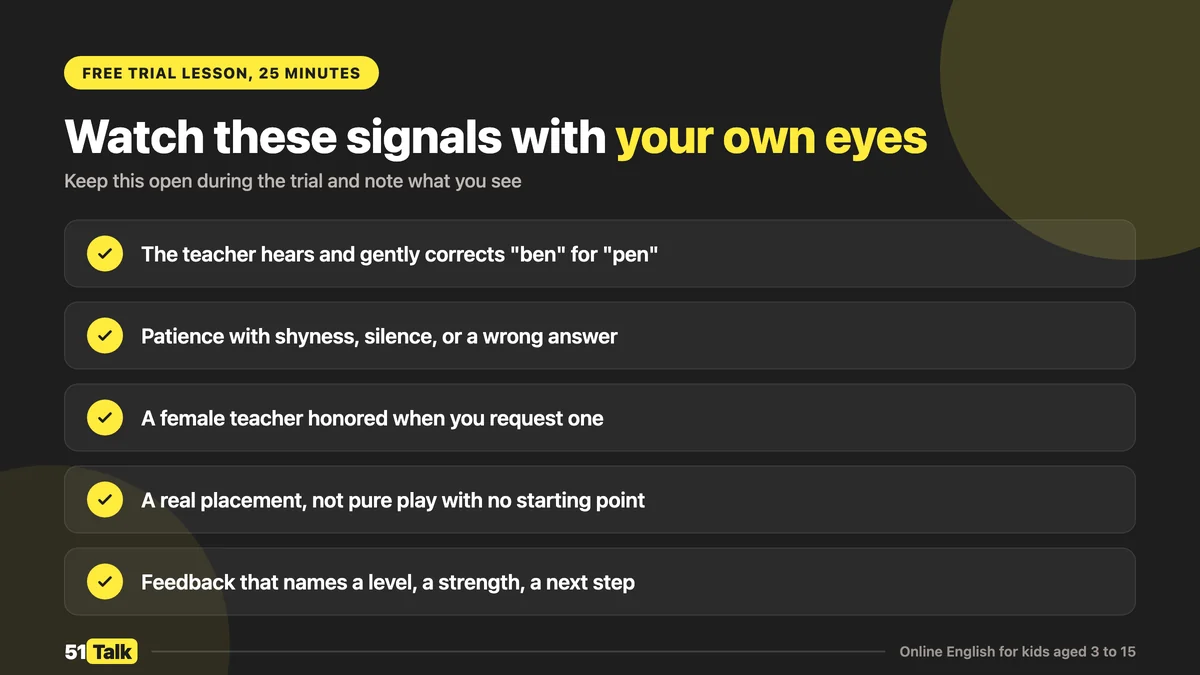Click the checkmark next to Patience with shyness
The image size is (1200, 675).
[105, 336]
